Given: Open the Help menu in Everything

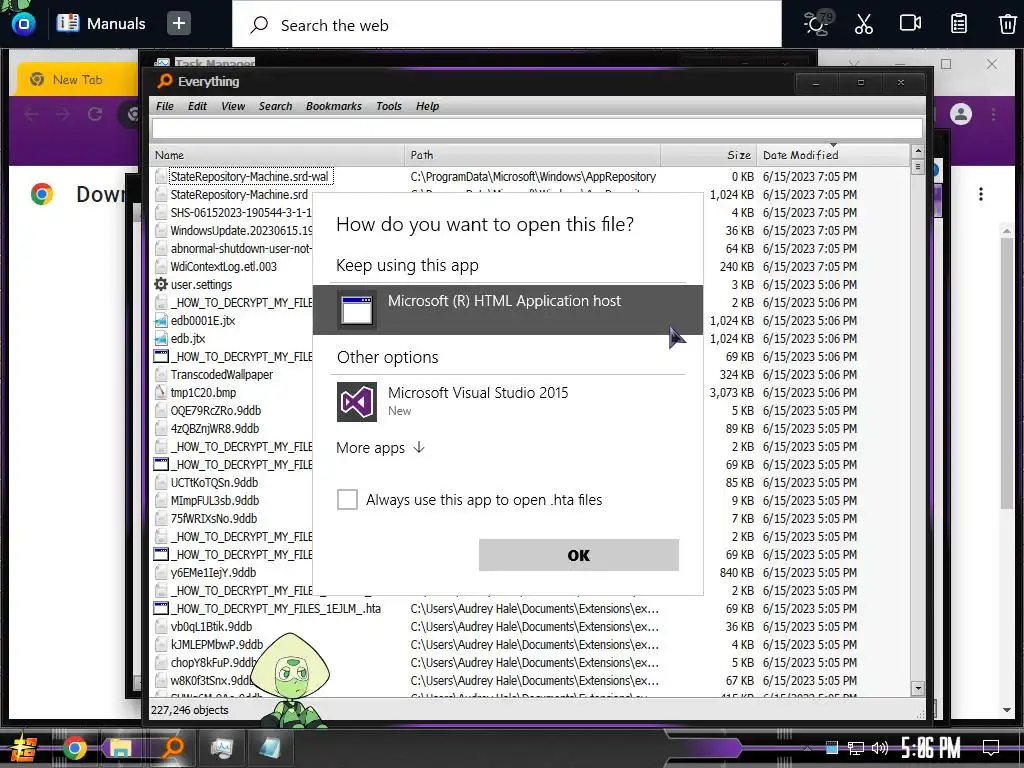Looking at the screenshot, I should tap(427, 106).
